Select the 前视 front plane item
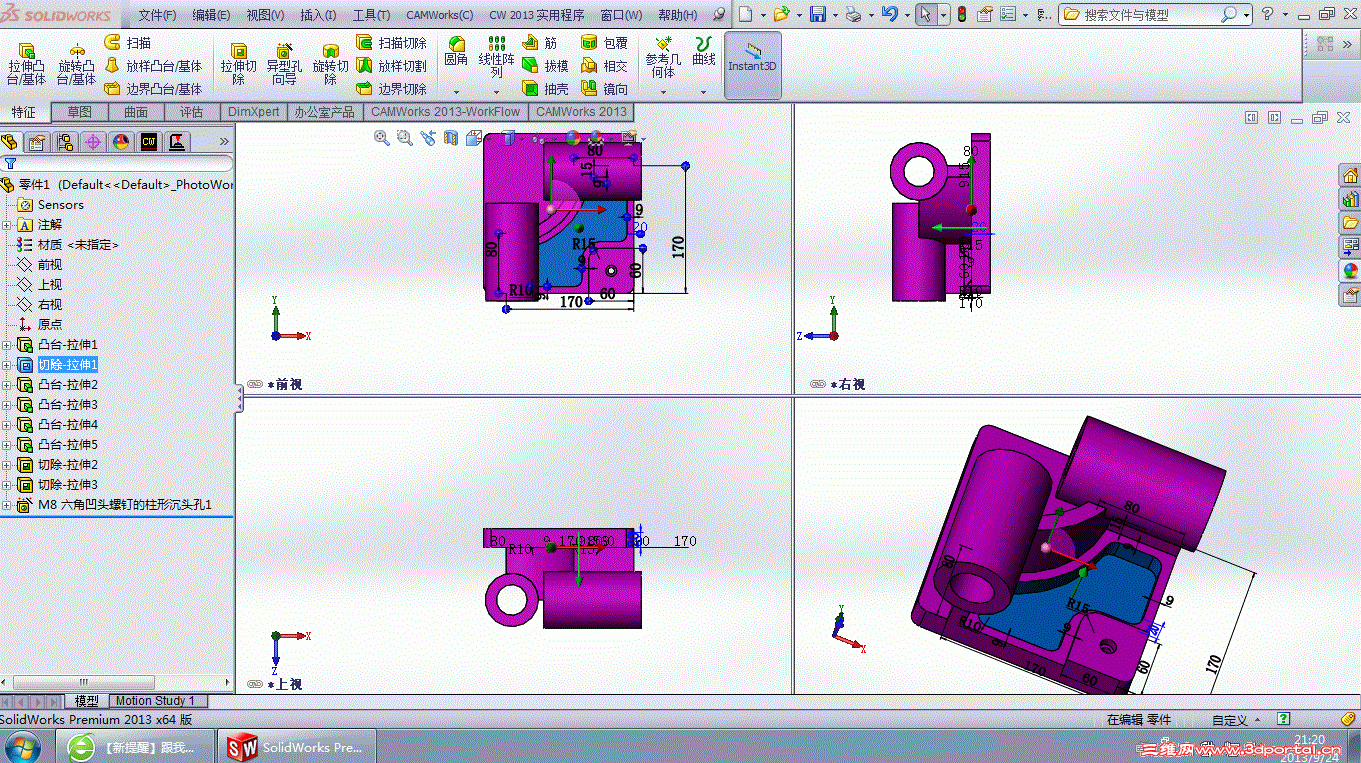1361x763 pixels. 50,265
